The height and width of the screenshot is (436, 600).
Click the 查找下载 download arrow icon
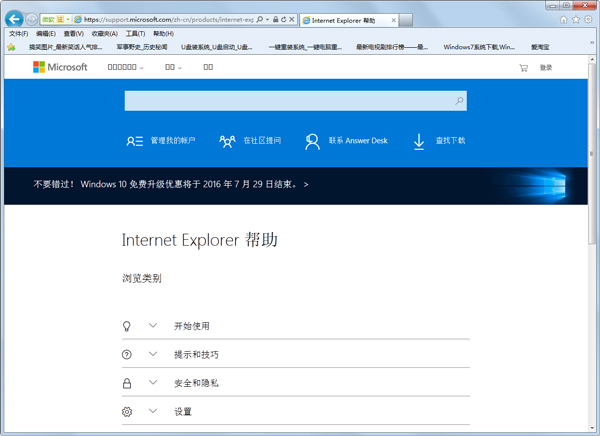pyautogui.click(x=419, y=141)
